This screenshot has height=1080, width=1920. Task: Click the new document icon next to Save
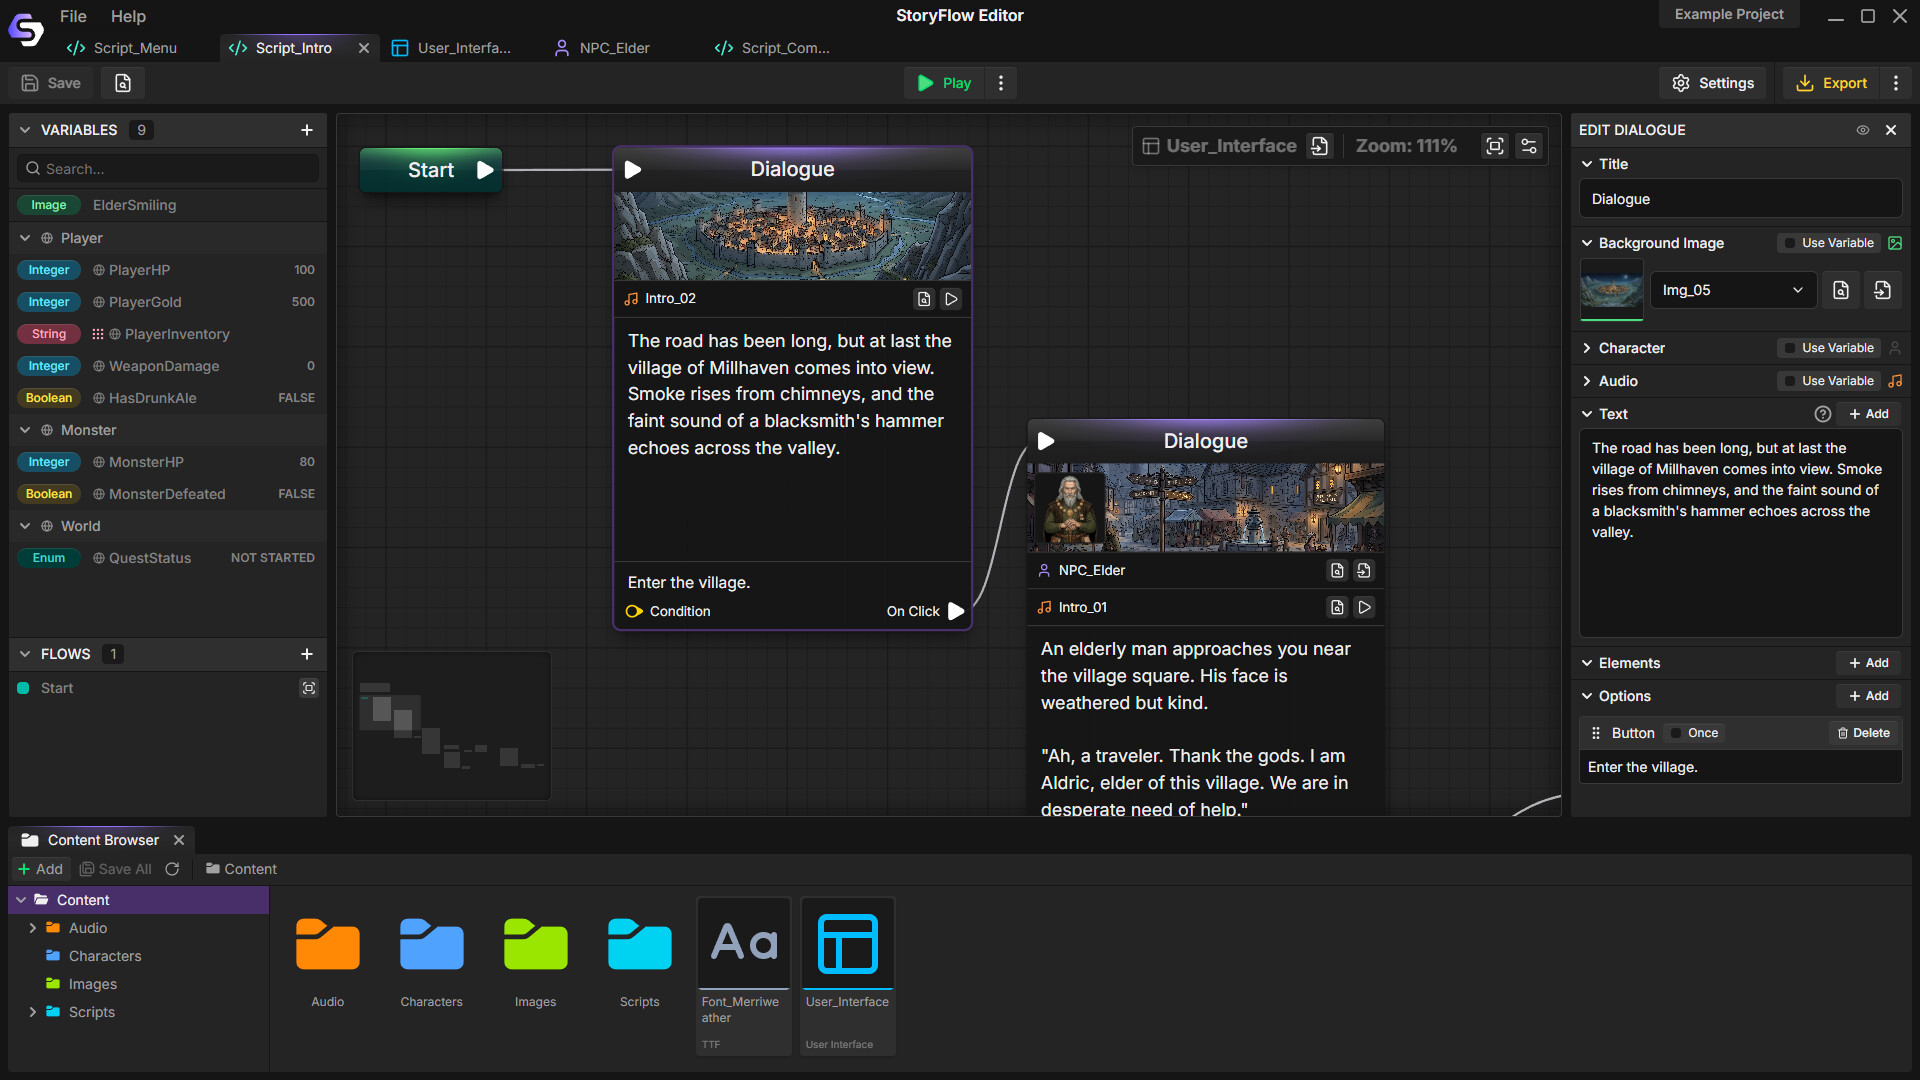point(122,83)
